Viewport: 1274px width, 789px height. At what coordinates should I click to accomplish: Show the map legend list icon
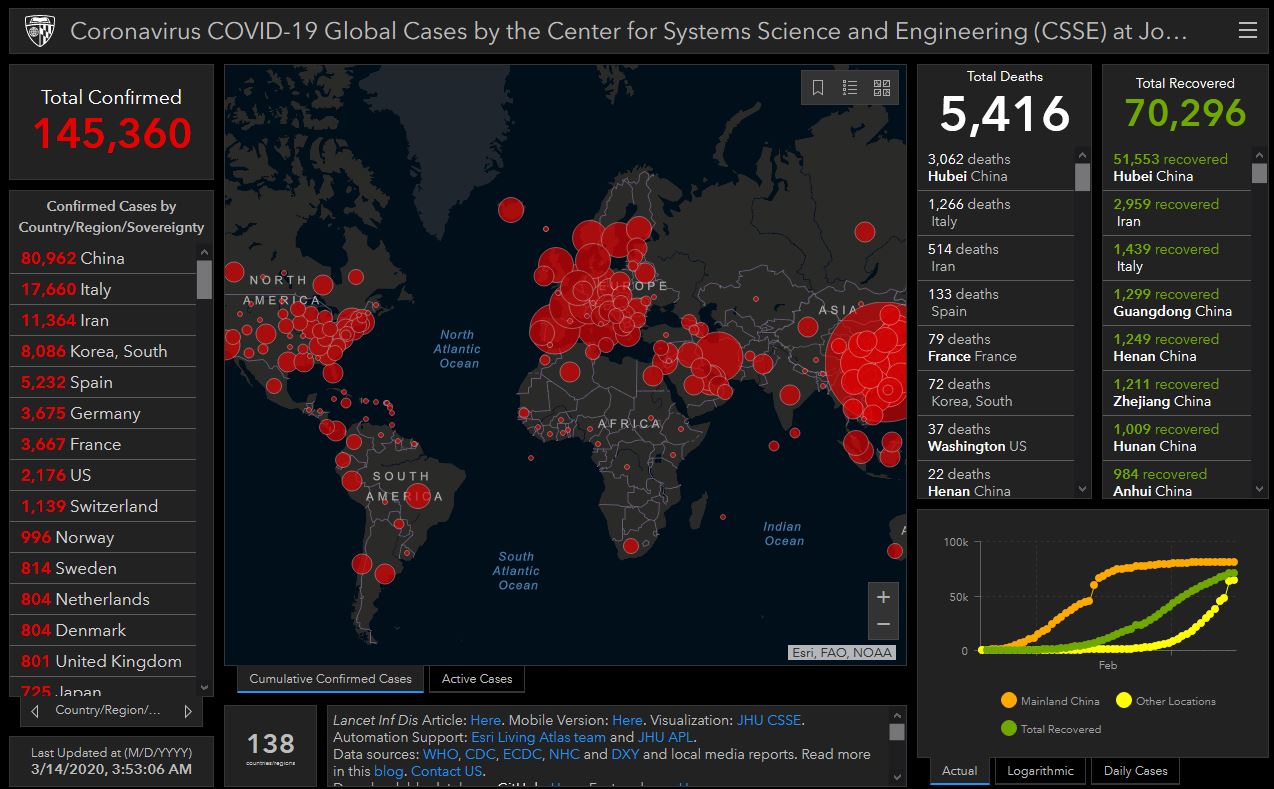850,88
